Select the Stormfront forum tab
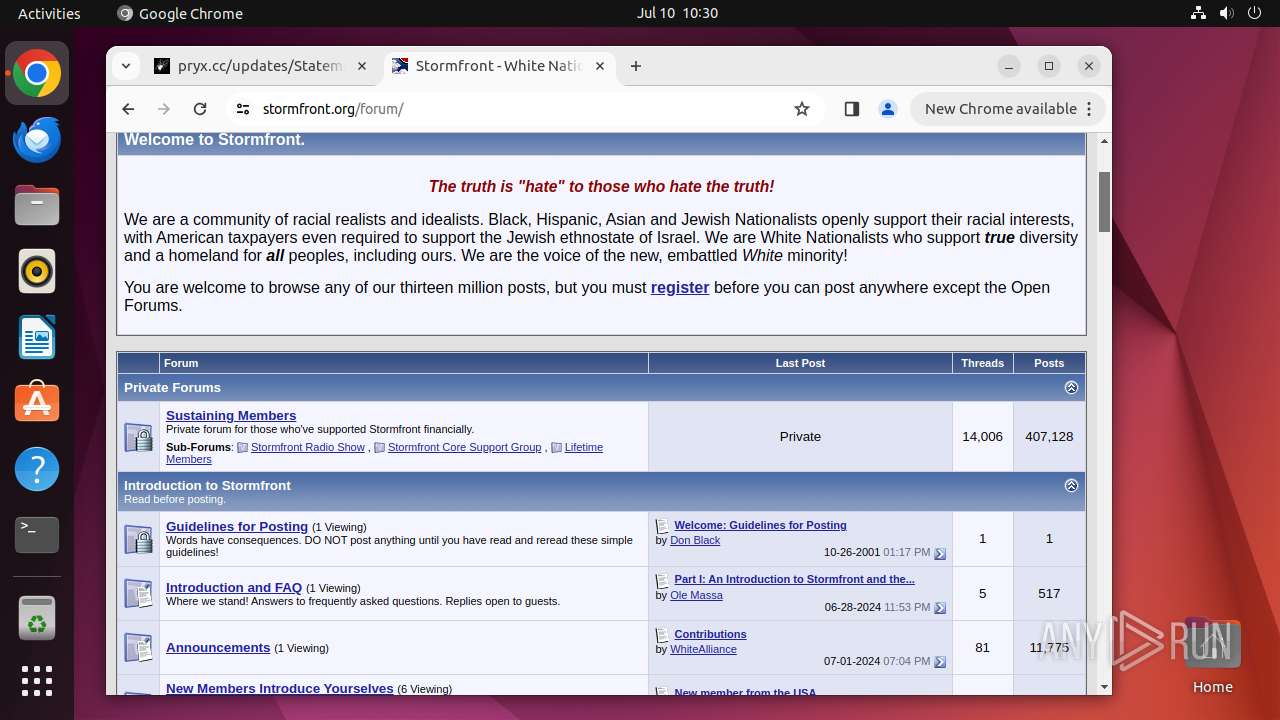 point(499,66)
